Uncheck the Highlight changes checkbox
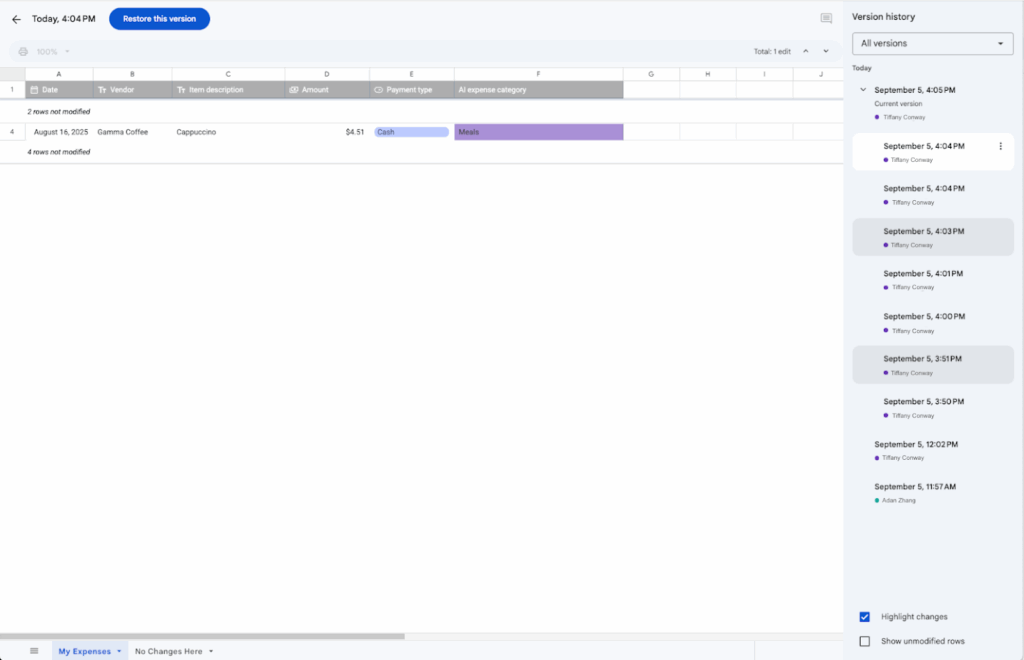This screenshot has width=1024, height=660. click(865, 617)
